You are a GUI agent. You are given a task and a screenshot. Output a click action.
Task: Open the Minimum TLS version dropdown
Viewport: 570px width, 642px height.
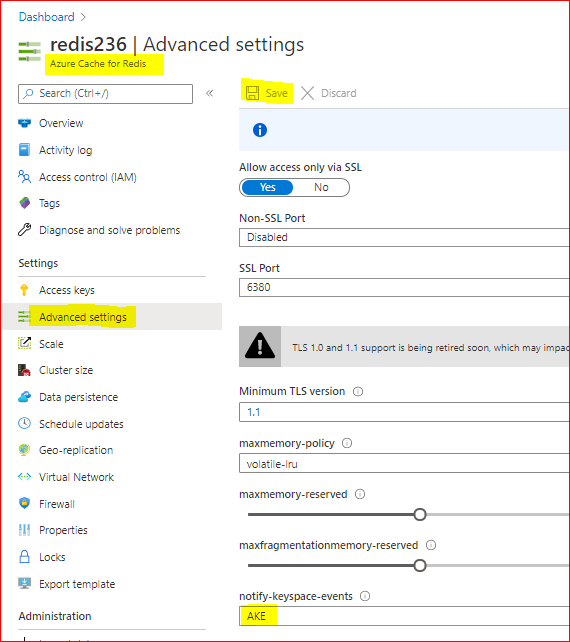pyautogui.click(x=404, y=412)
